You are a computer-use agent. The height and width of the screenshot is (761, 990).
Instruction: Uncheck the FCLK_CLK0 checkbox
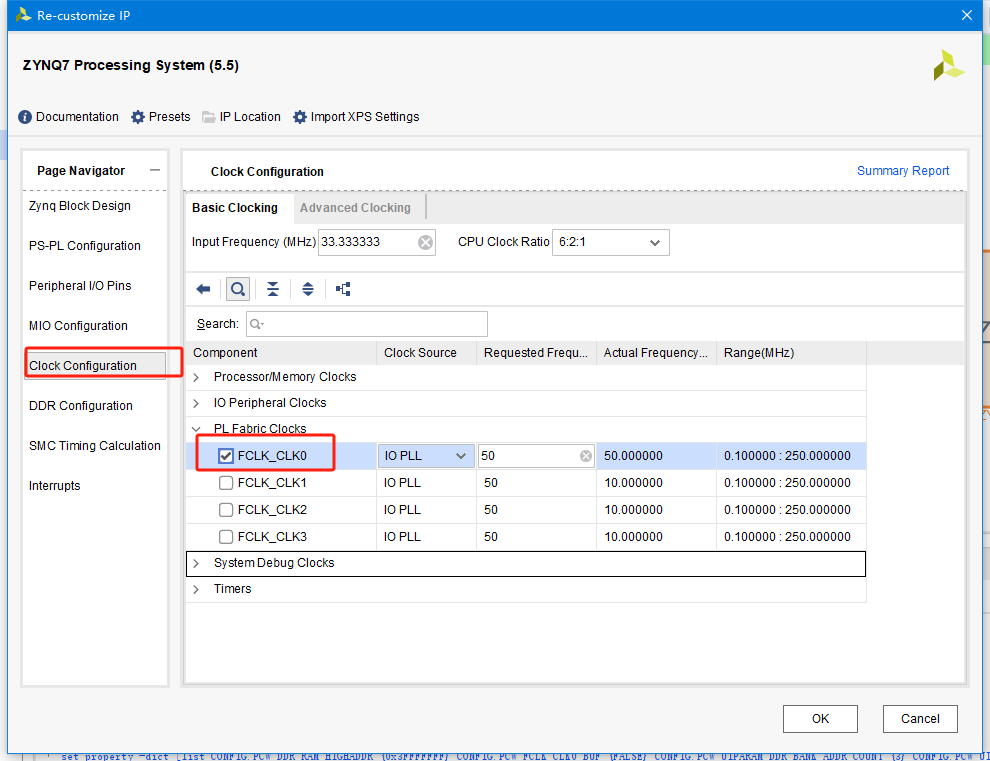point(226,456)
